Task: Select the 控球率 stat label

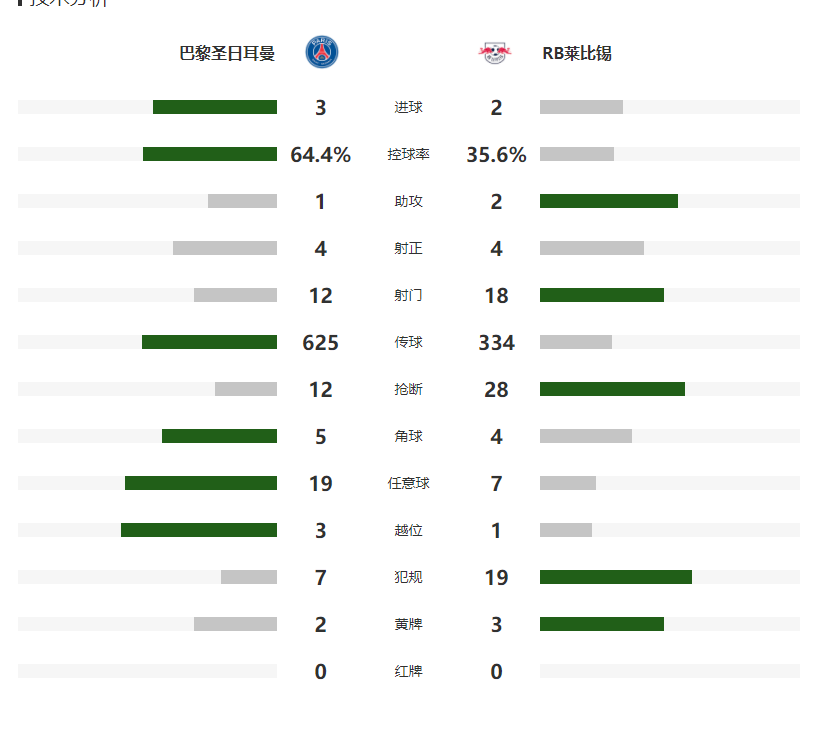Action: pyautogui.click(x=408, y=155)
